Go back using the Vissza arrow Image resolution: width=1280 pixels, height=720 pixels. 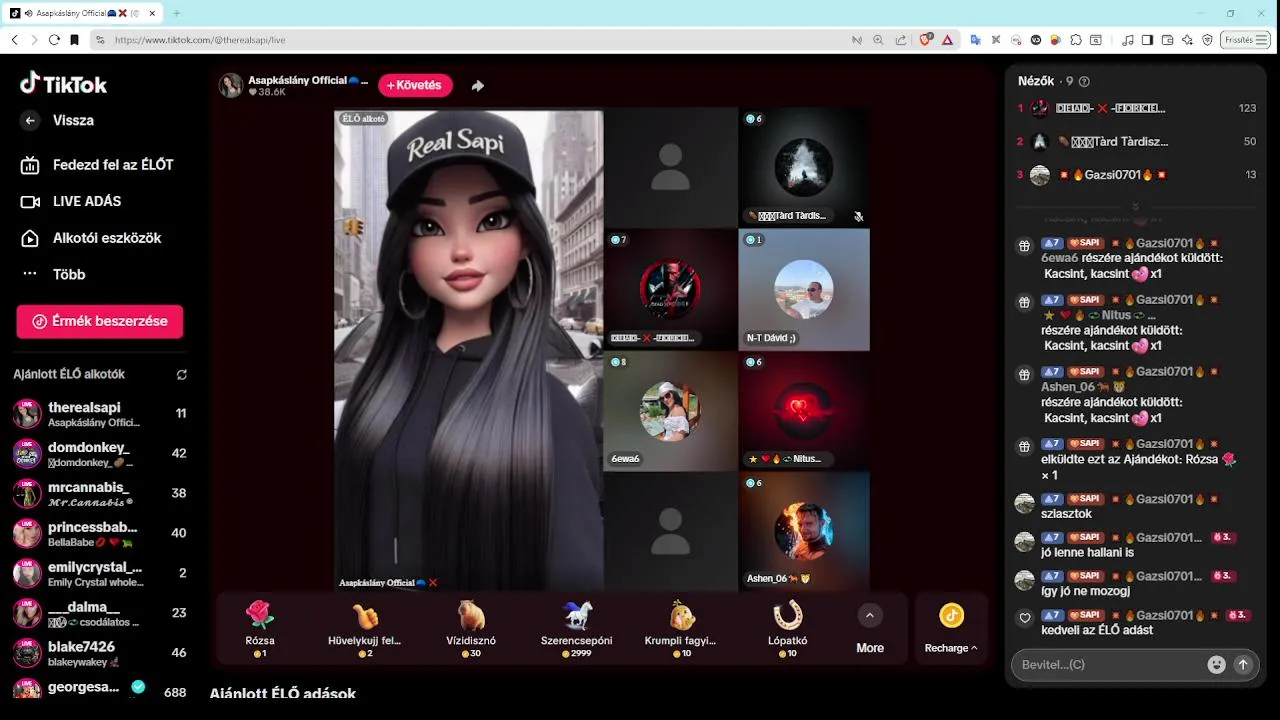(30, 121)
